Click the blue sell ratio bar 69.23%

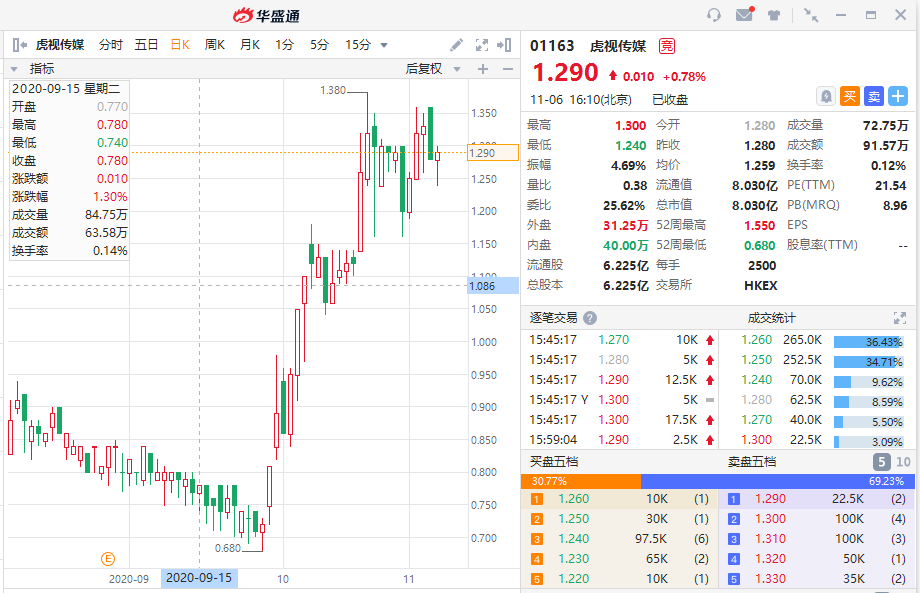(x=778, y=482)
